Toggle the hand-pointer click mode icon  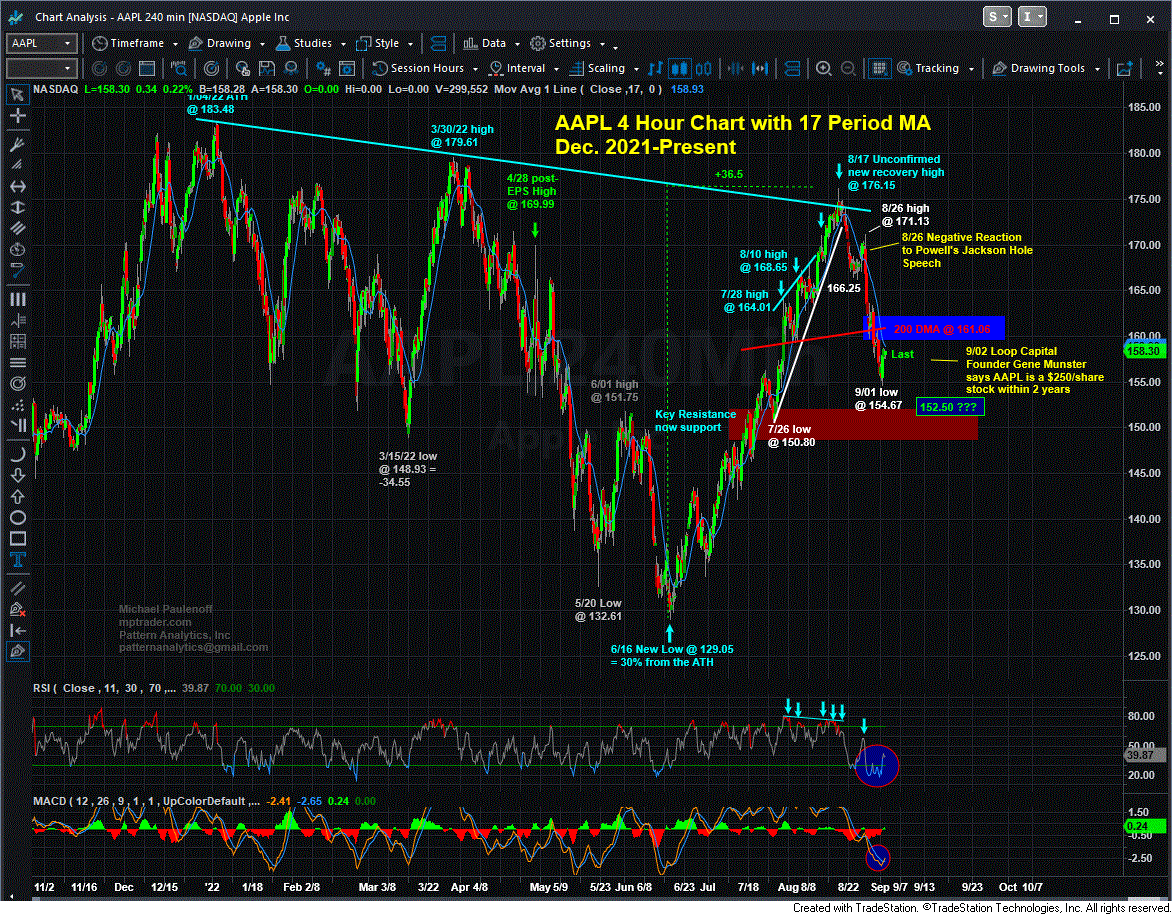(243, 69)
